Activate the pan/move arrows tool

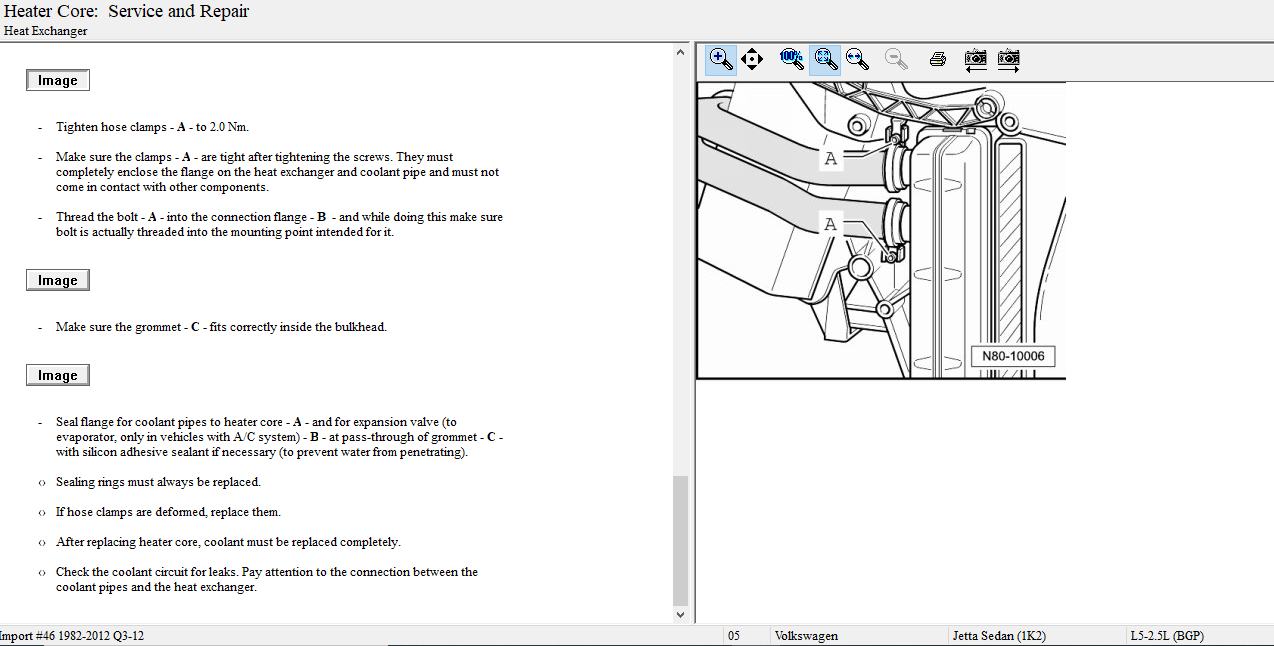(753, 59)
